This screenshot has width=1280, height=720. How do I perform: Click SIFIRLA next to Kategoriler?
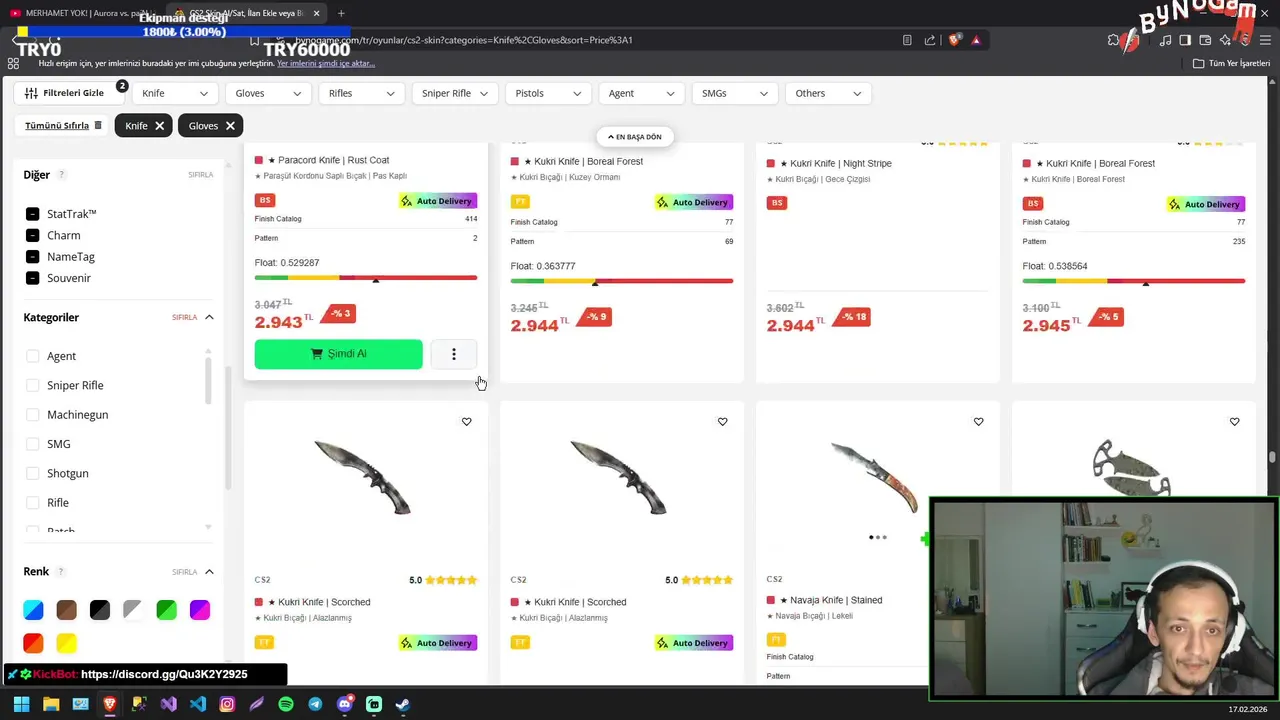click(x=185, y=317)
